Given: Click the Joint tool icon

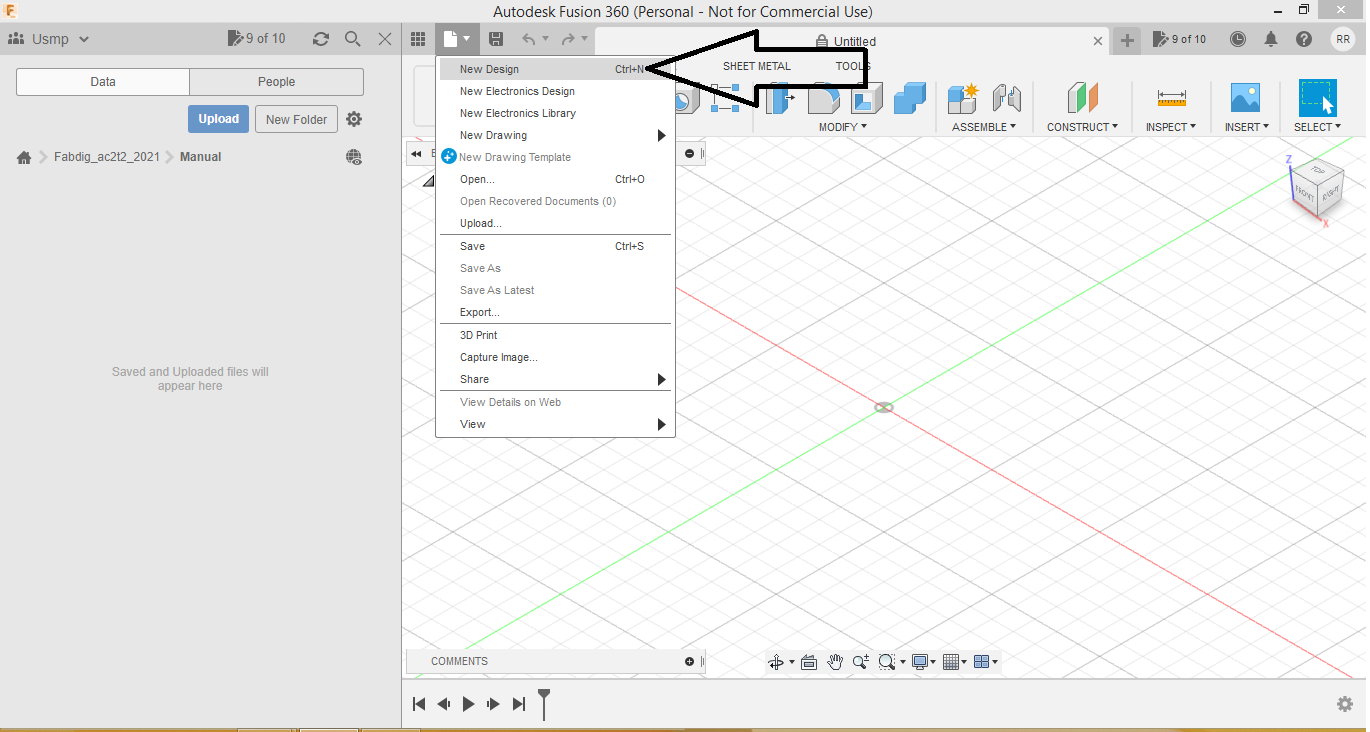Looking at the screenshot, I should [1006, 98].
